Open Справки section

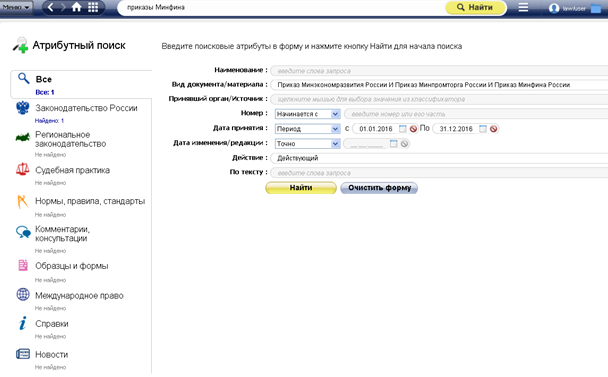(x=52, y=323)
